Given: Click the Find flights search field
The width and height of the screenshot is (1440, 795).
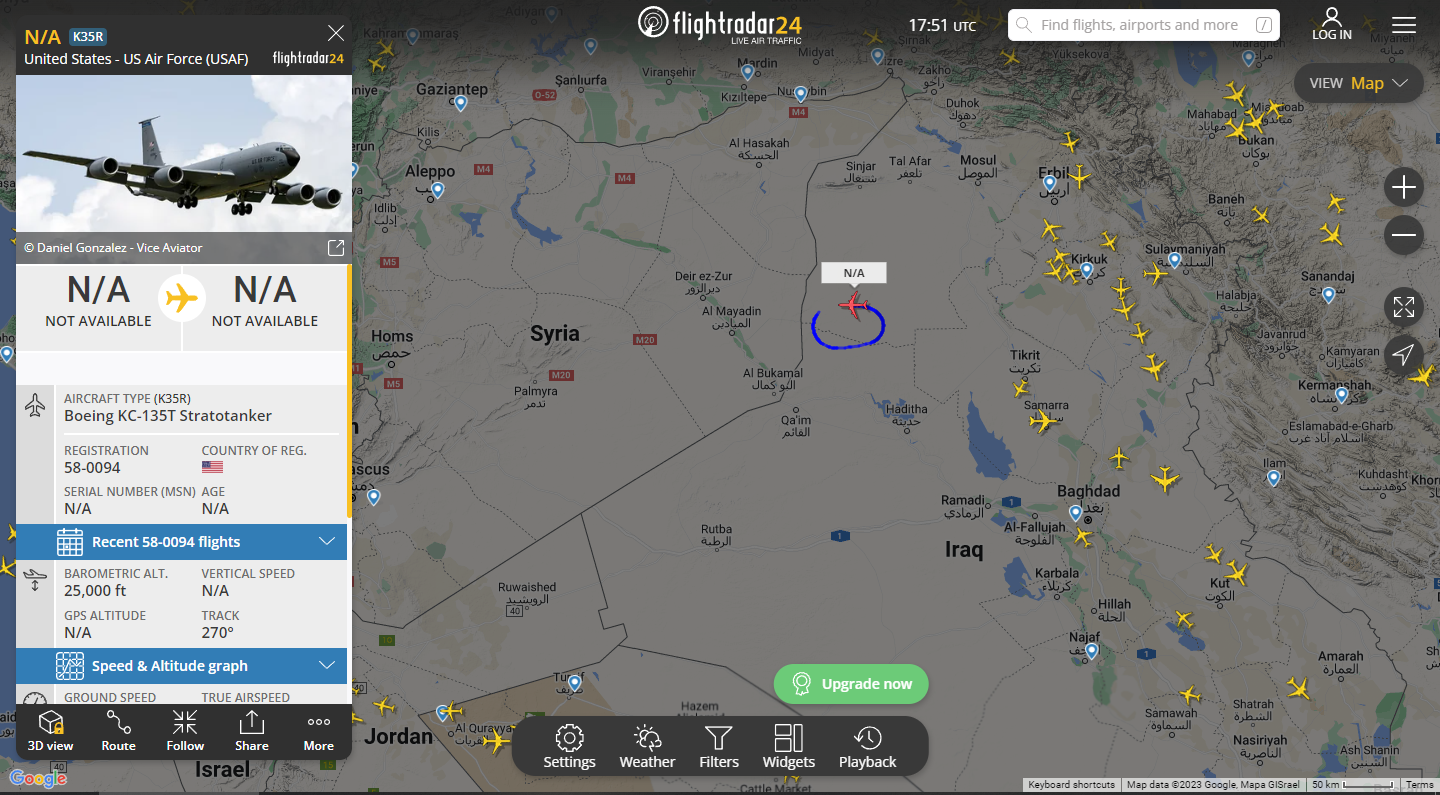Looking at the screenshot, I should (1144, 25).
